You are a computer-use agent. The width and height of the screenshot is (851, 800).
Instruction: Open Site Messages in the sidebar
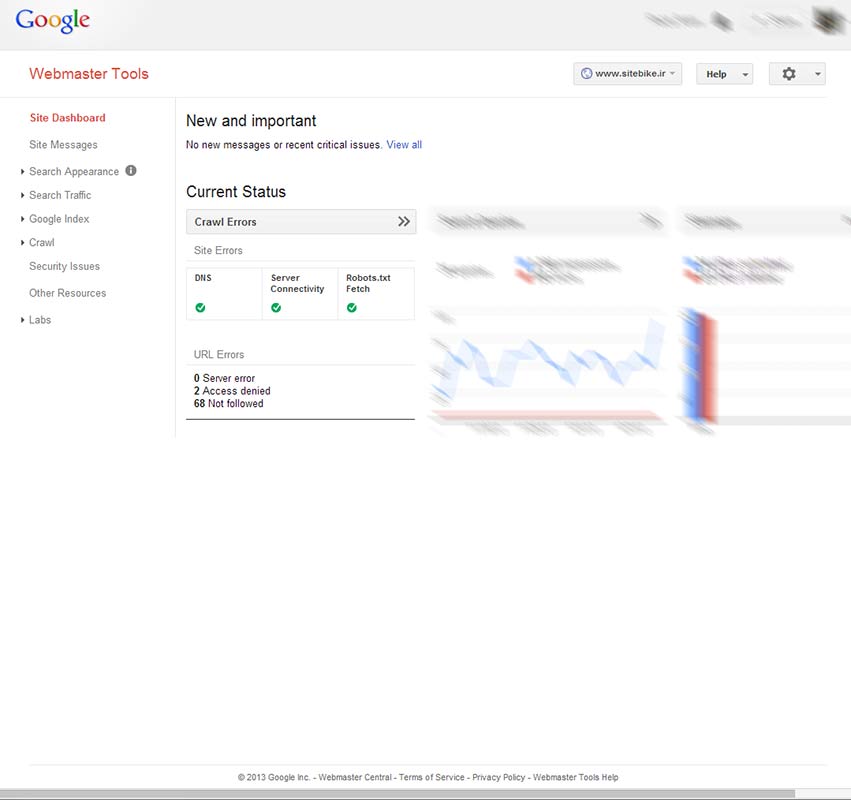[63, 145]
